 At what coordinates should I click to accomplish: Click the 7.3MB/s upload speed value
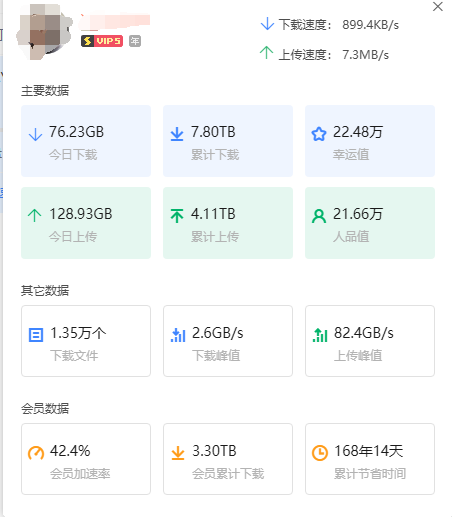[x=366, y=55]
